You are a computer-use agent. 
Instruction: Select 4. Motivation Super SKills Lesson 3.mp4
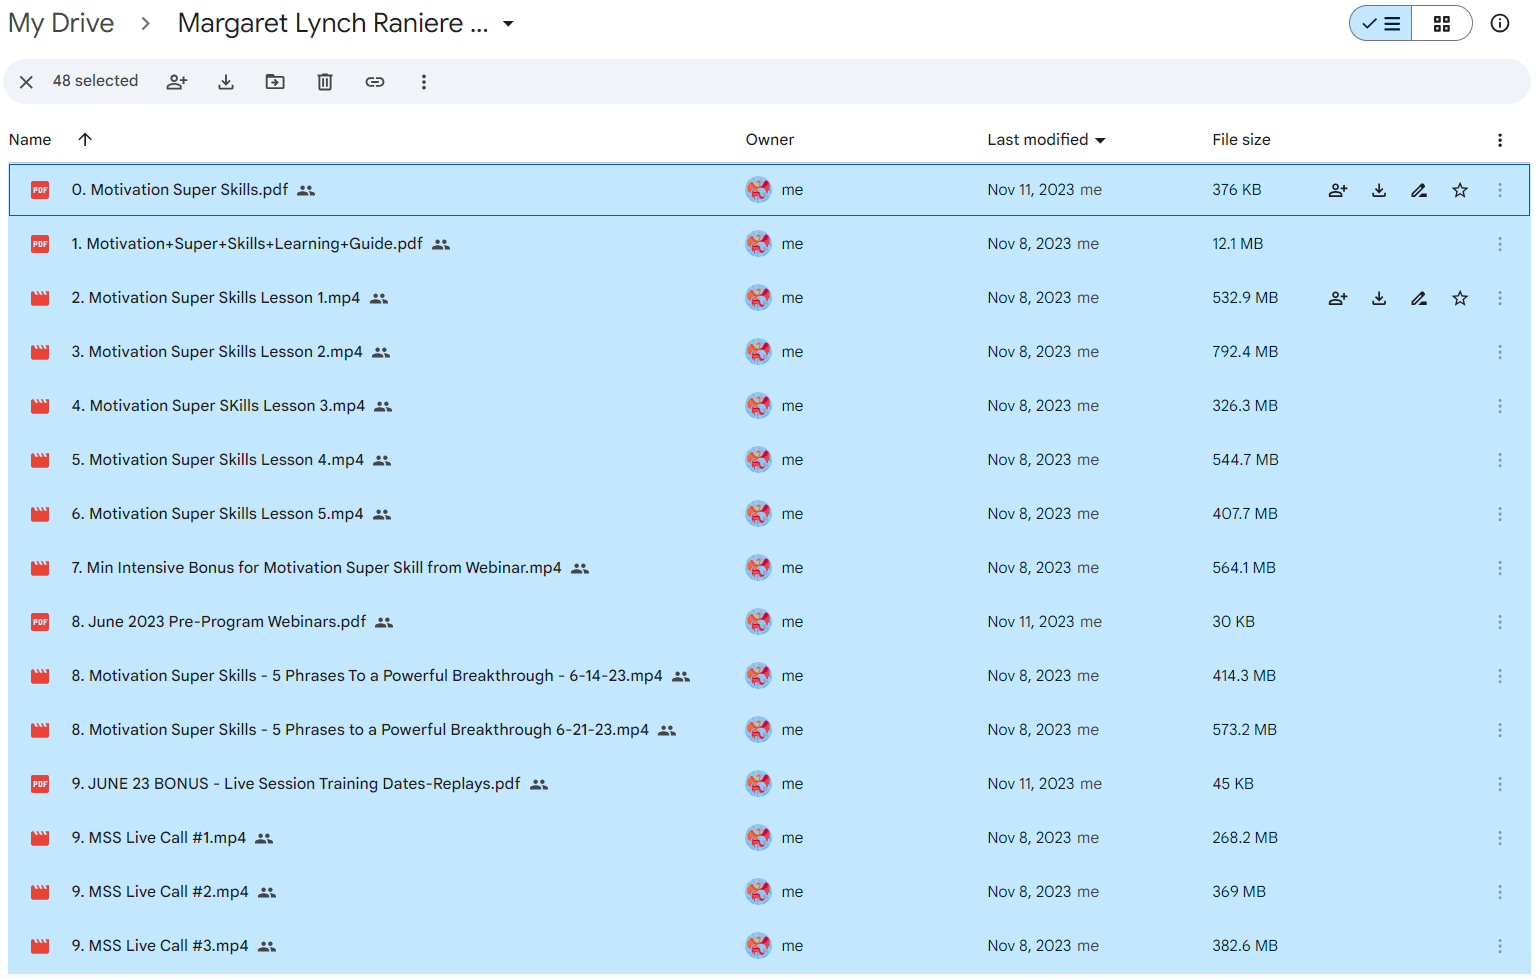(x=769, y=406)
